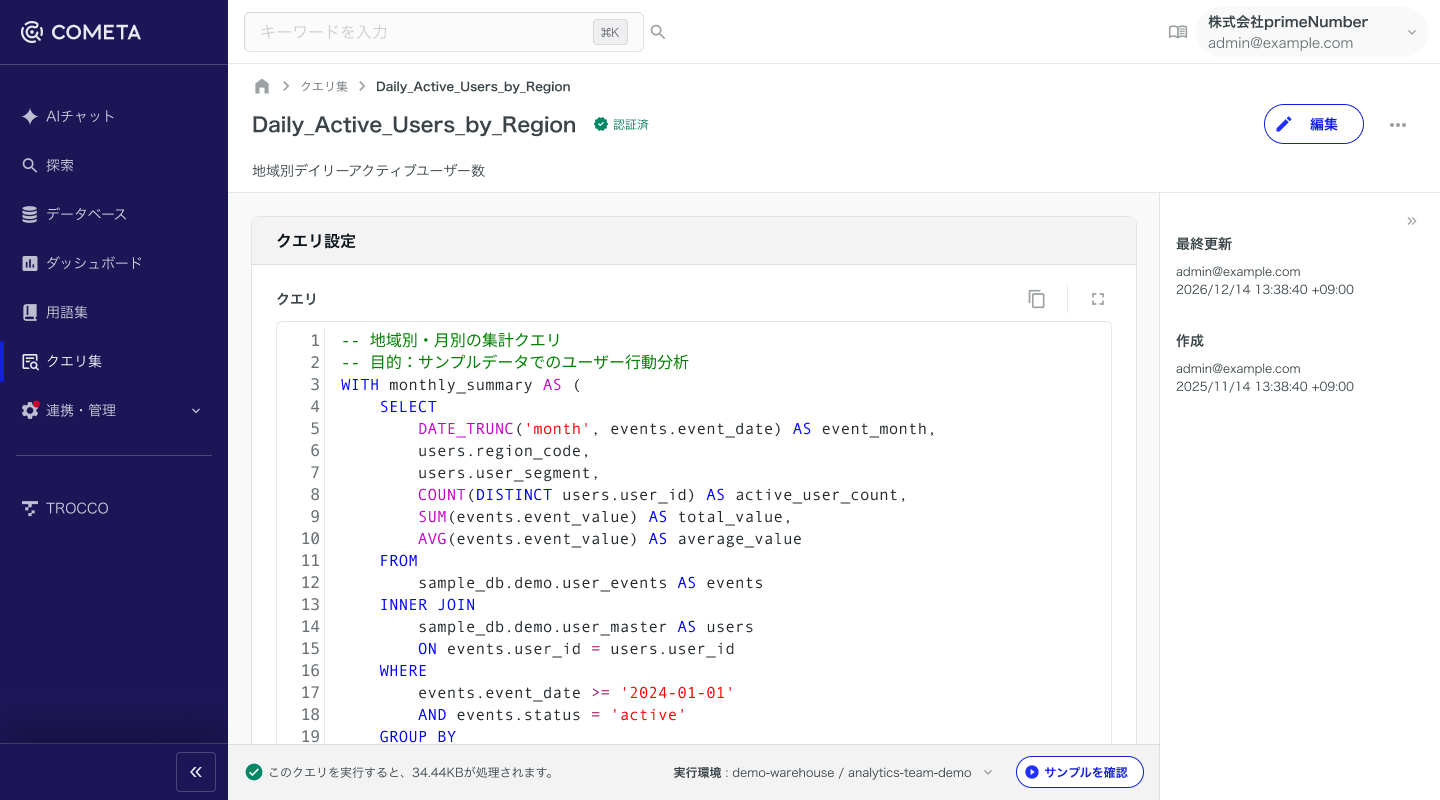The height and width of the screenshot is (800, 1440).
Task: Collapse the left sidebar with double-chevron button
Action: click(196, 772)
